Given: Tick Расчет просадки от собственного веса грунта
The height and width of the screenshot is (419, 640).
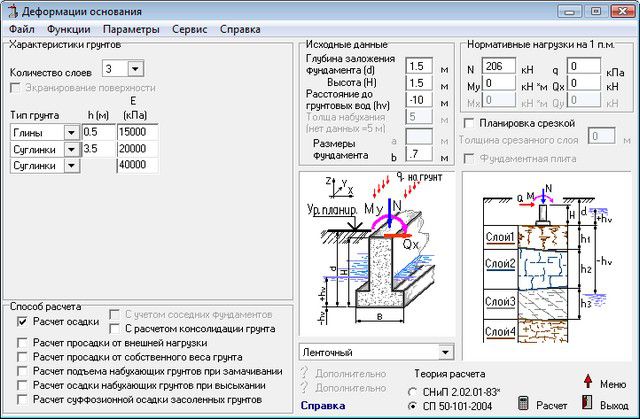Looking at the screenshot, I should [24, 357].
